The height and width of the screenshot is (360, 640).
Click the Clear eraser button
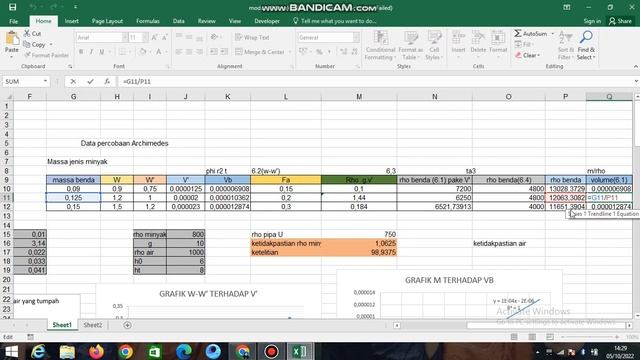[x=527, y=55]
